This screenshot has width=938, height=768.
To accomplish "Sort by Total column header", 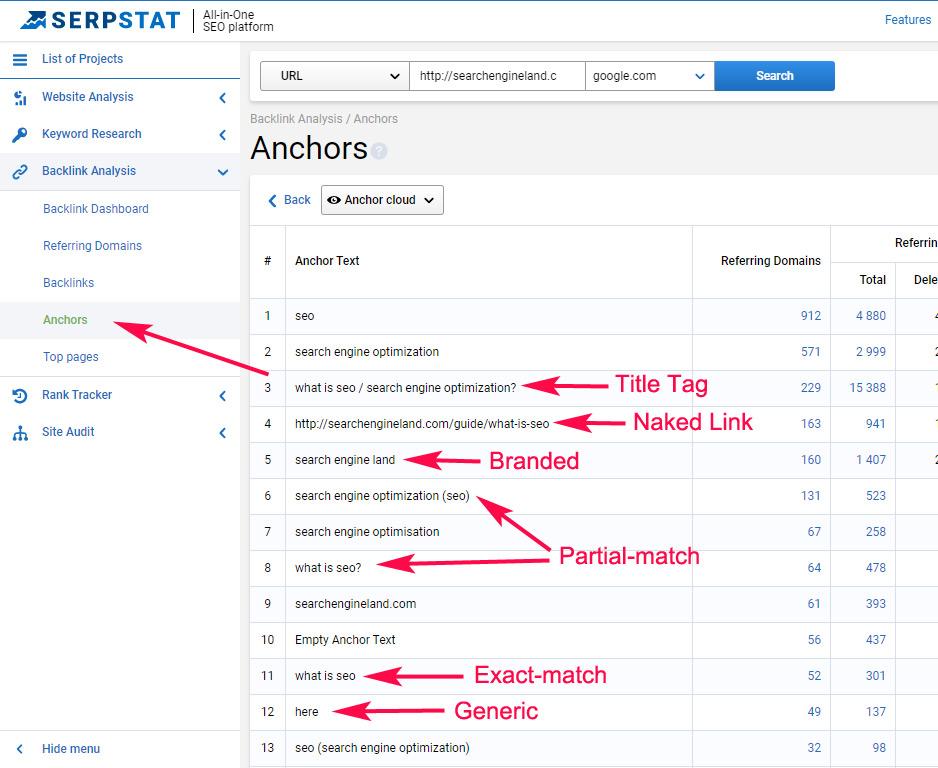I will point(873,279).
